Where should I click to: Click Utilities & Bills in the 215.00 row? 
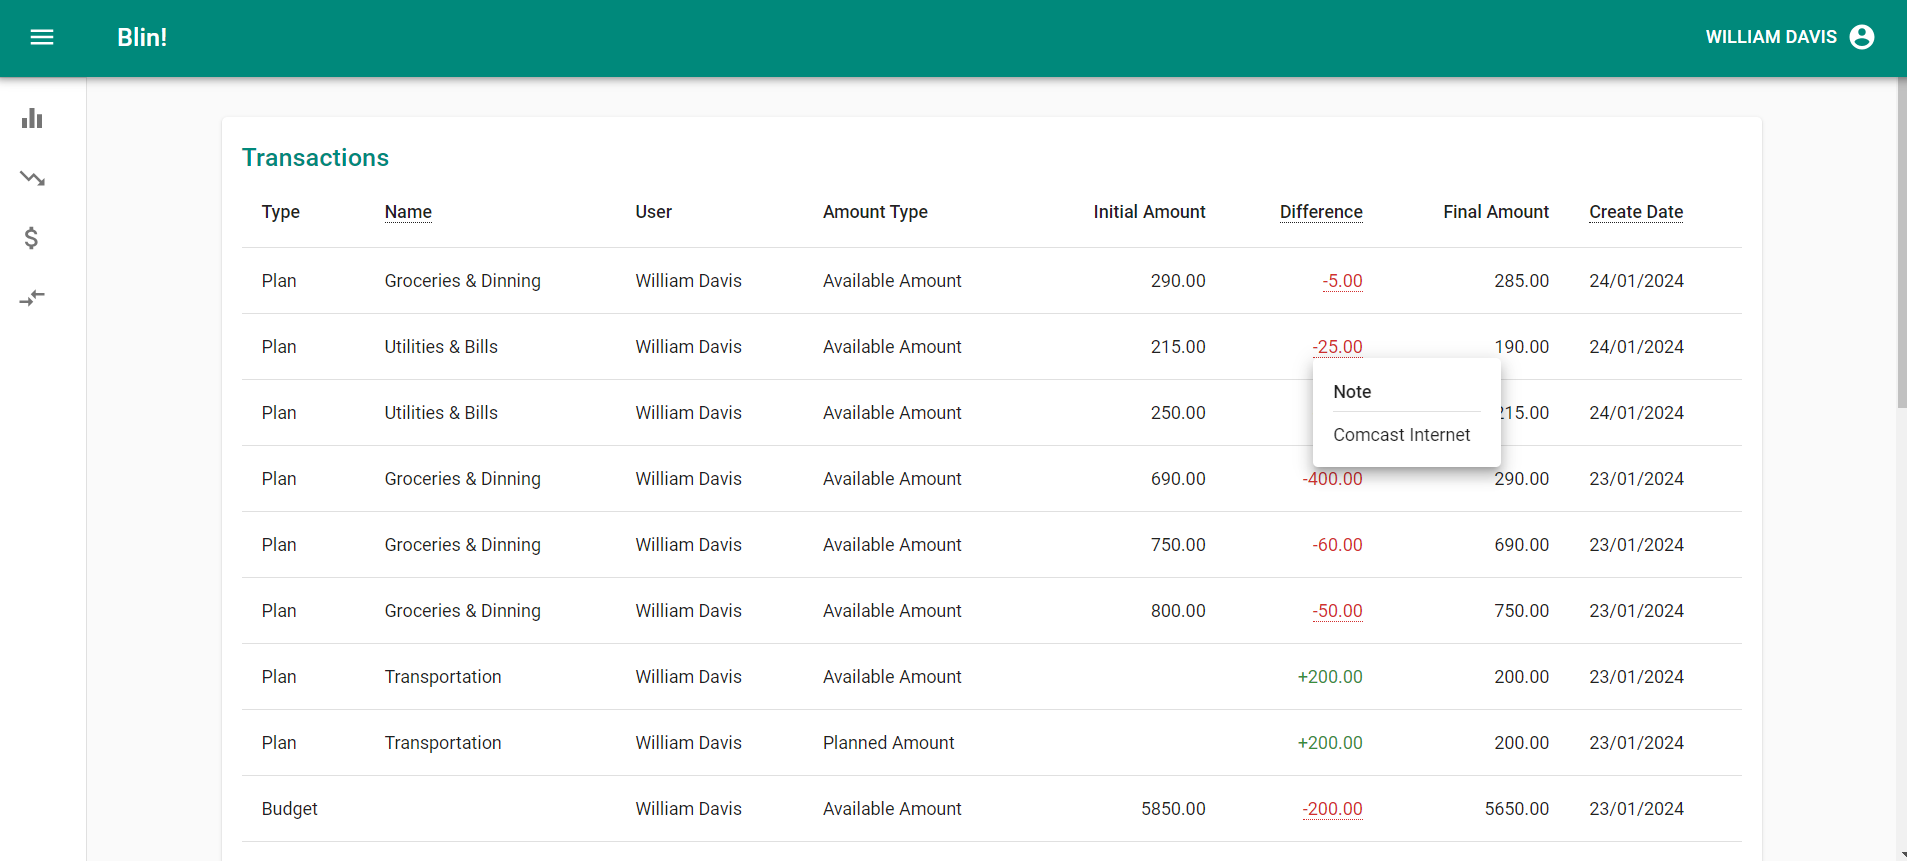[x=441, y=347]
